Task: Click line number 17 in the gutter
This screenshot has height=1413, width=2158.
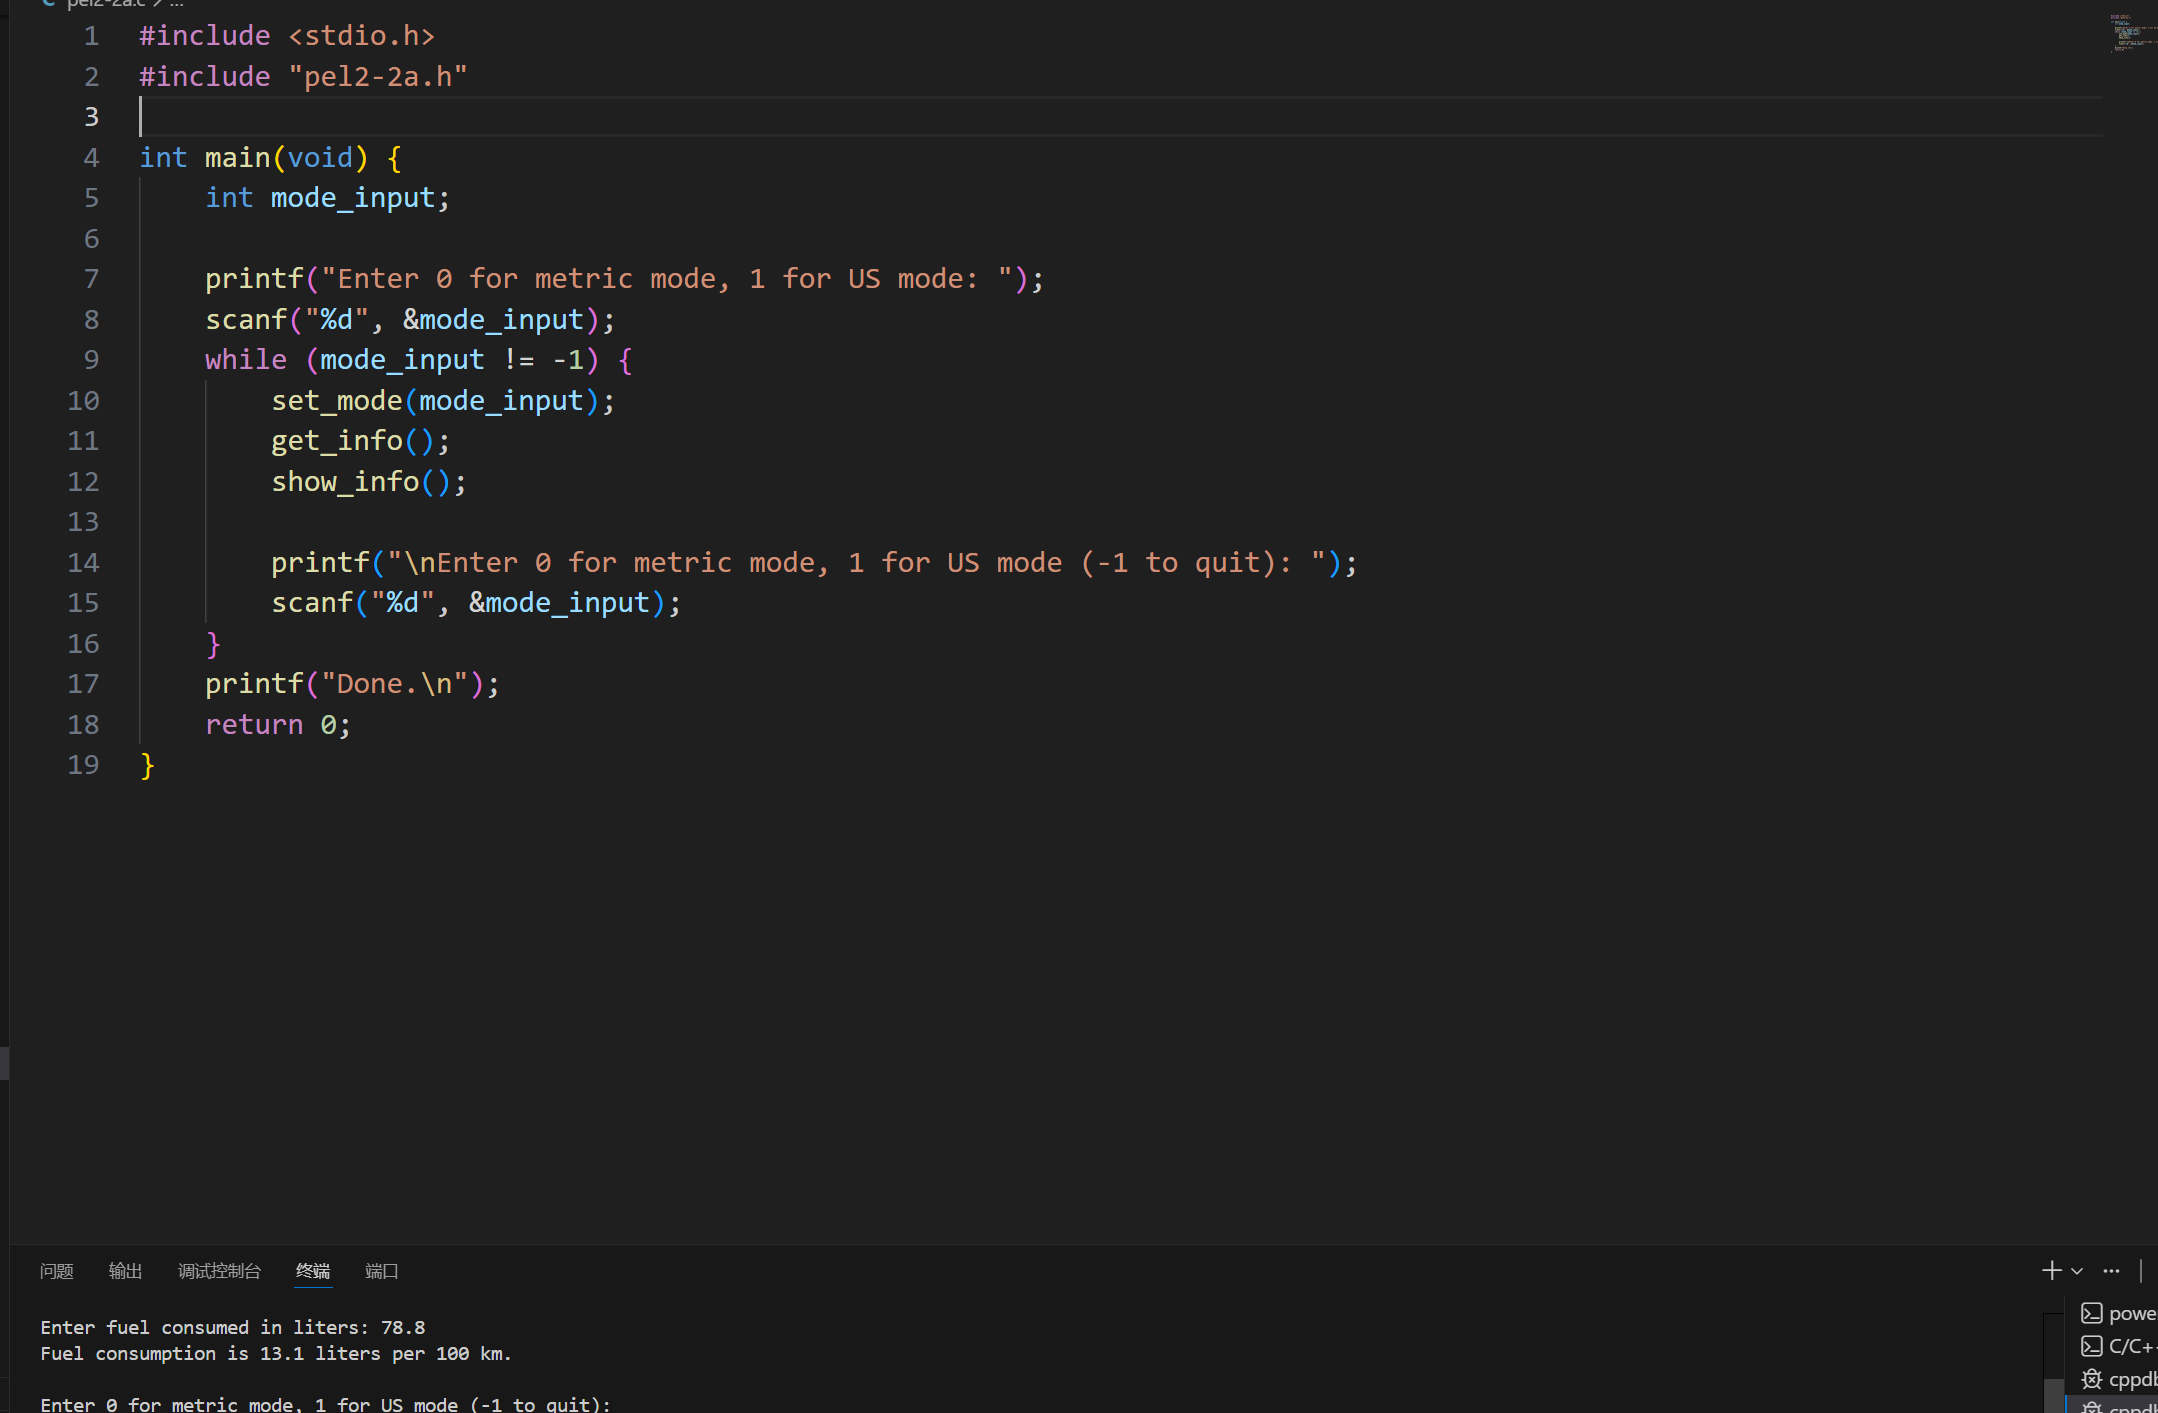Action: pos(84,684)
